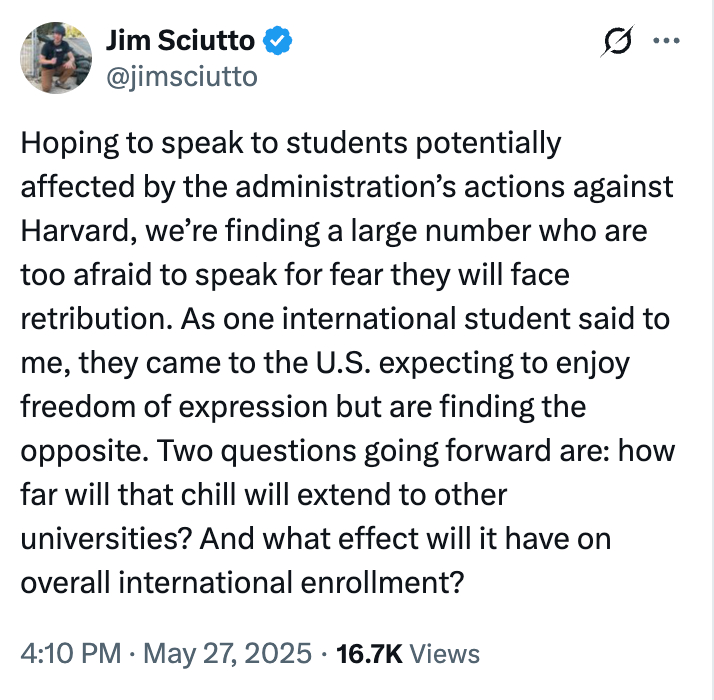The height and width of the screenshot is (700, 714).
Task: Click the May 27, 2025 date
Action: click(226, 654)
